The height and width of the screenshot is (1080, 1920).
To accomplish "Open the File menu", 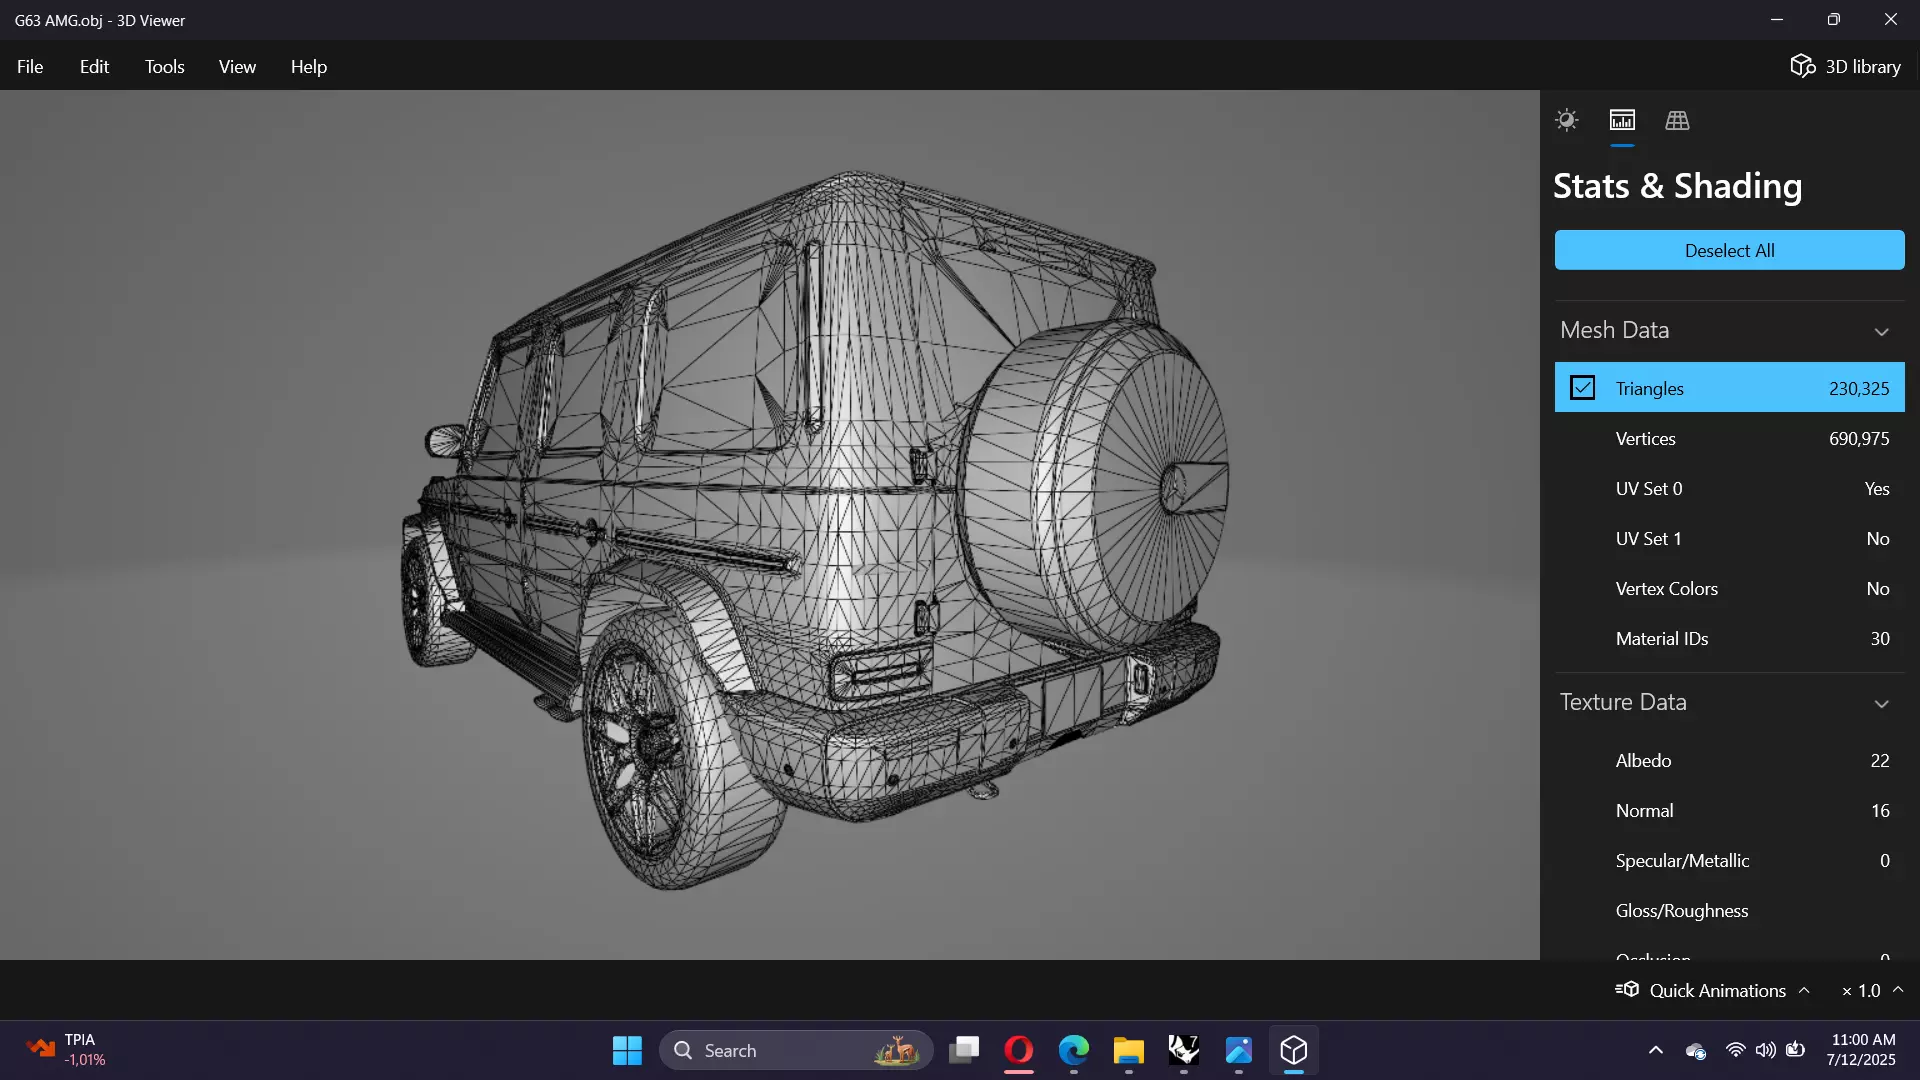I will [30, 66].
